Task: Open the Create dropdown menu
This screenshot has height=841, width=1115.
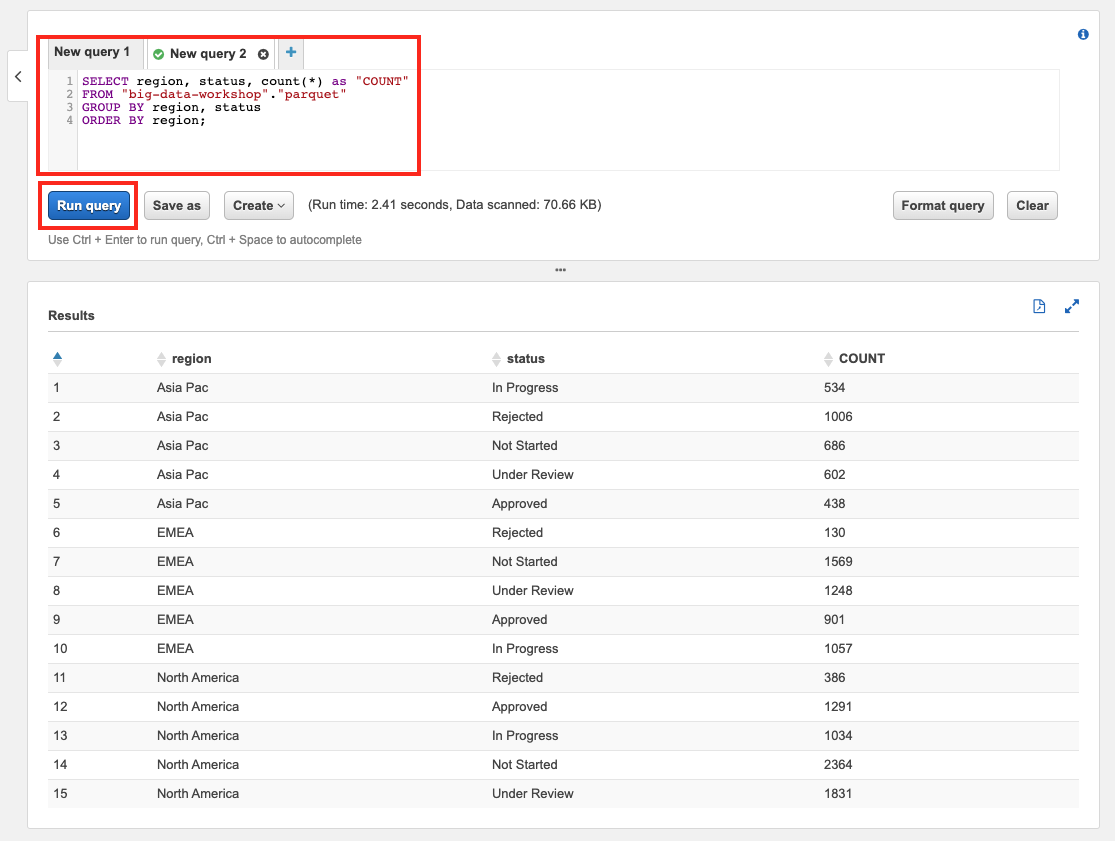Action: pyautogui.click(x=259, y=205)
